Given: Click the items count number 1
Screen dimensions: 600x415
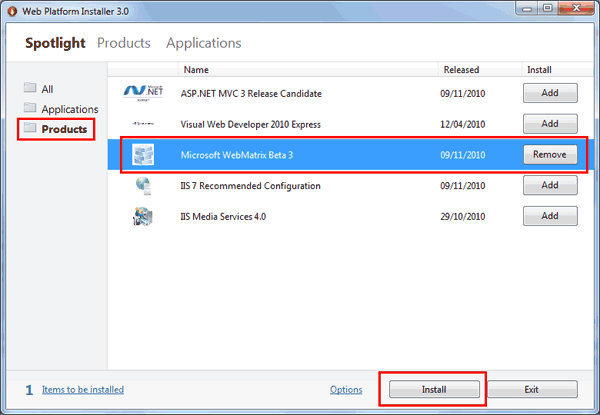Looking at the screenshot, I should tap(29, 390).
